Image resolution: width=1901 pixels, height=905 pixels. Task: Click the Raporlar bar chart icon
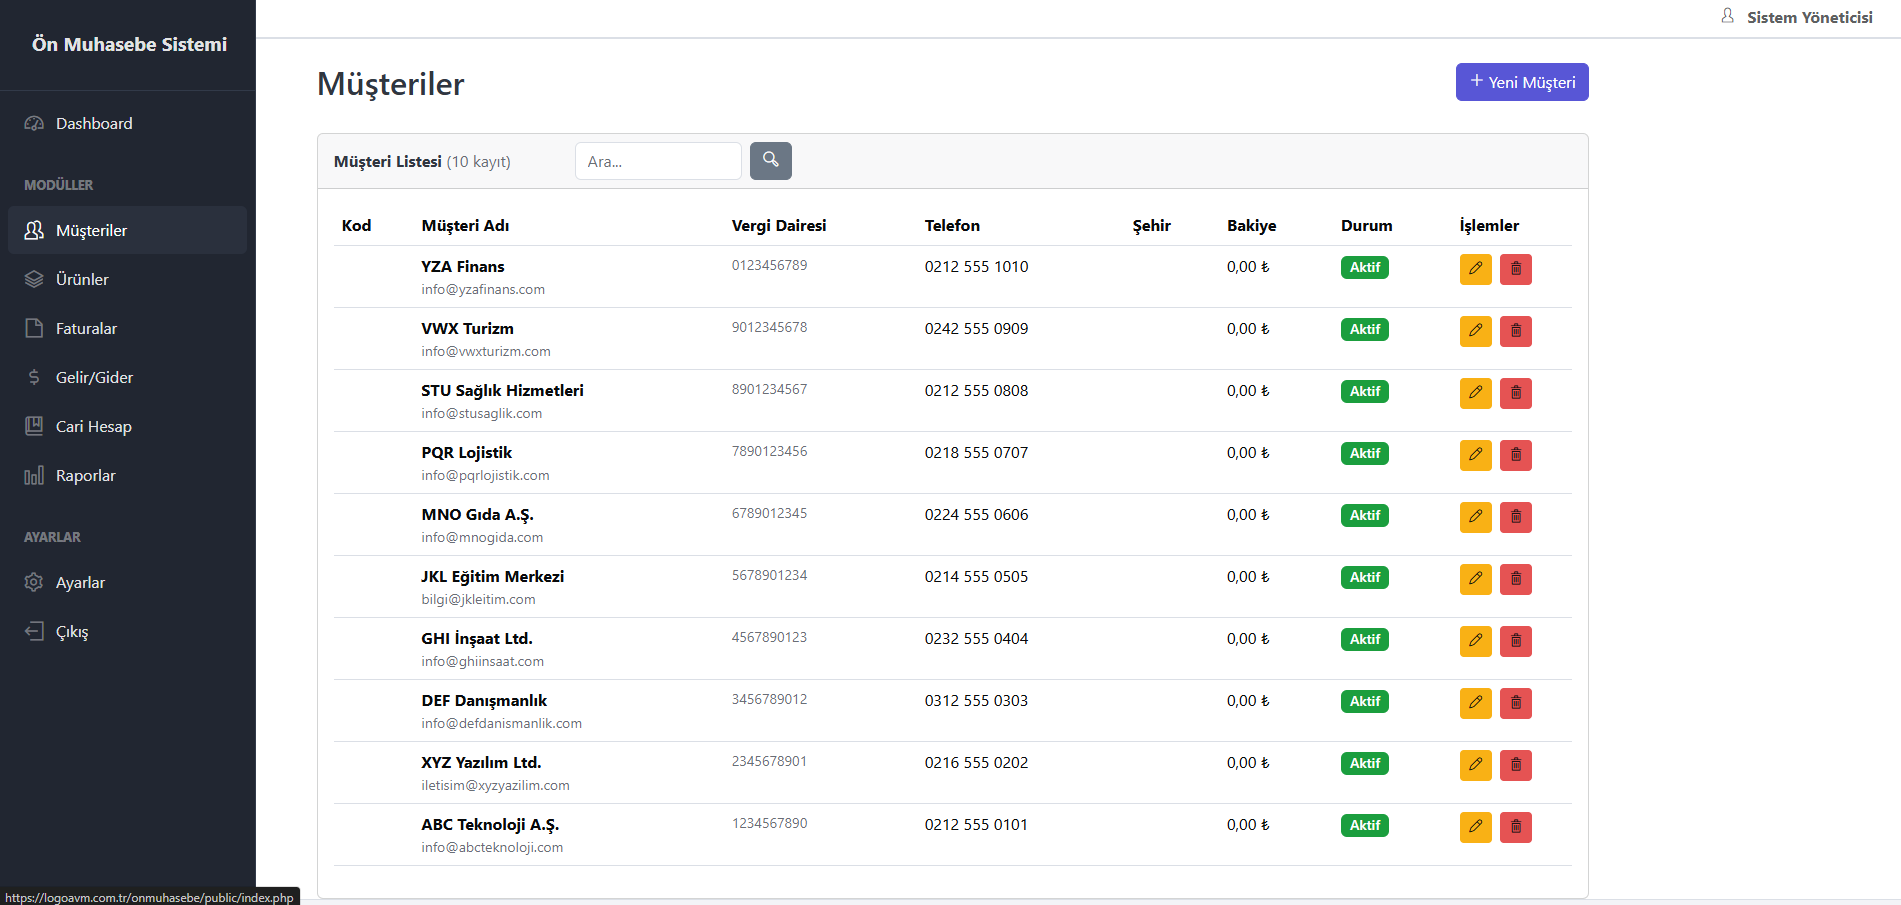pyautogui.click(x=34, y=475)
